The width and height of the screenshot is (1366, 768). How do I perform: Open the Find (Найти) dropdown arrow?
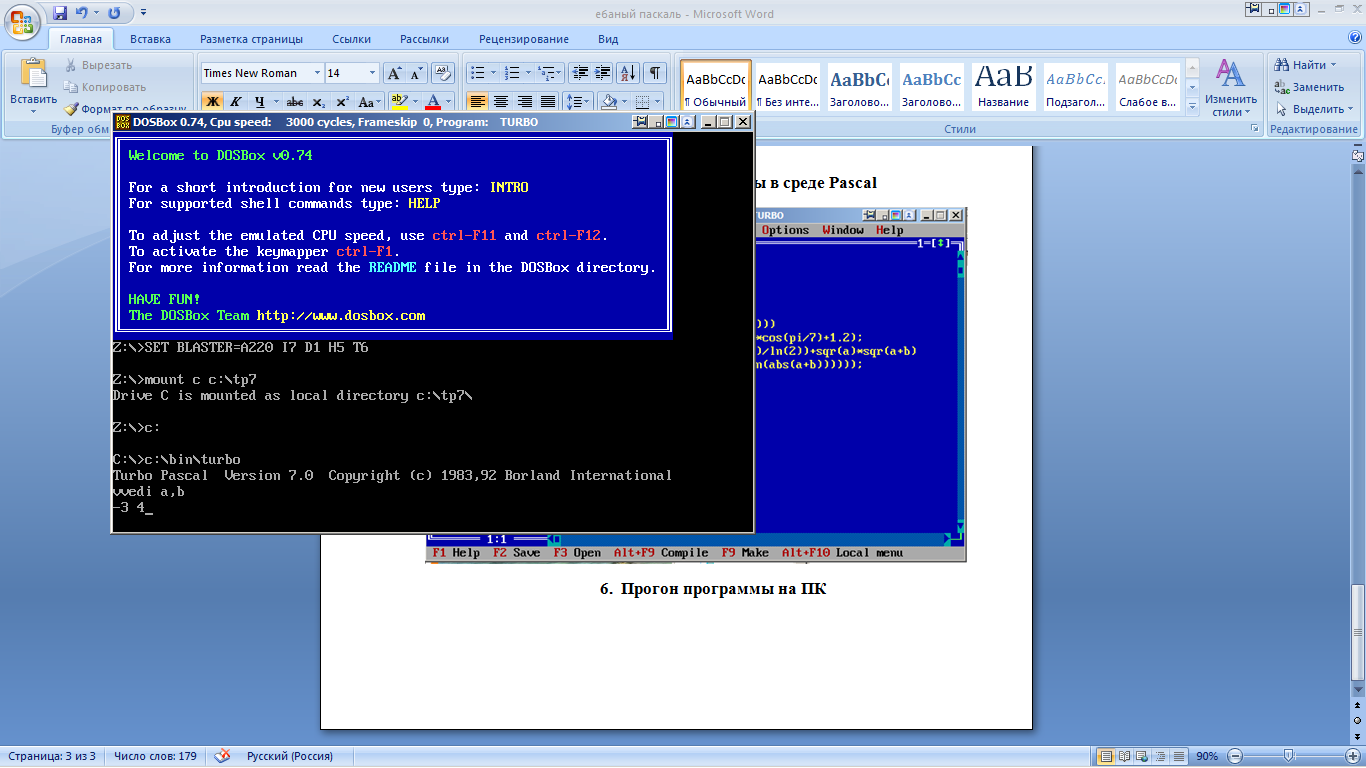click(1333, 65)
